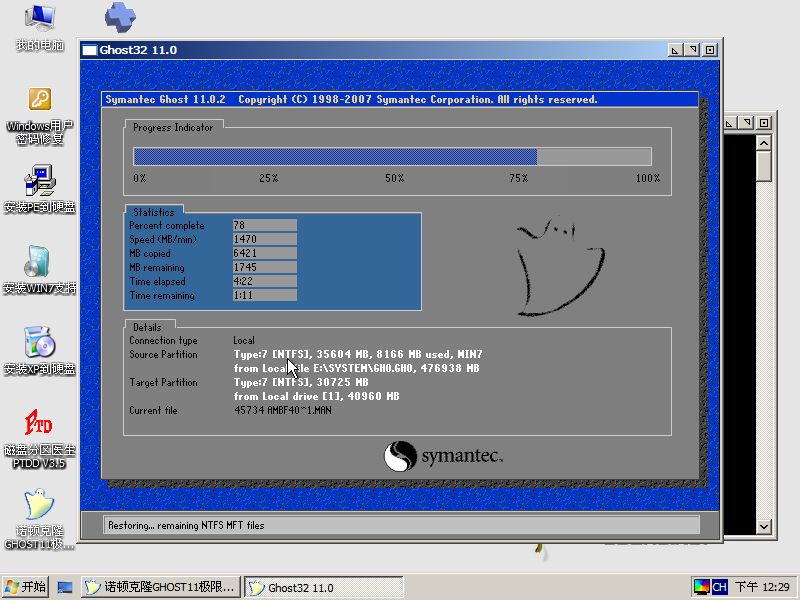Click the 'Progress Indicator' group label
Viewport: 800px width, 600px height.
(173, 128)
